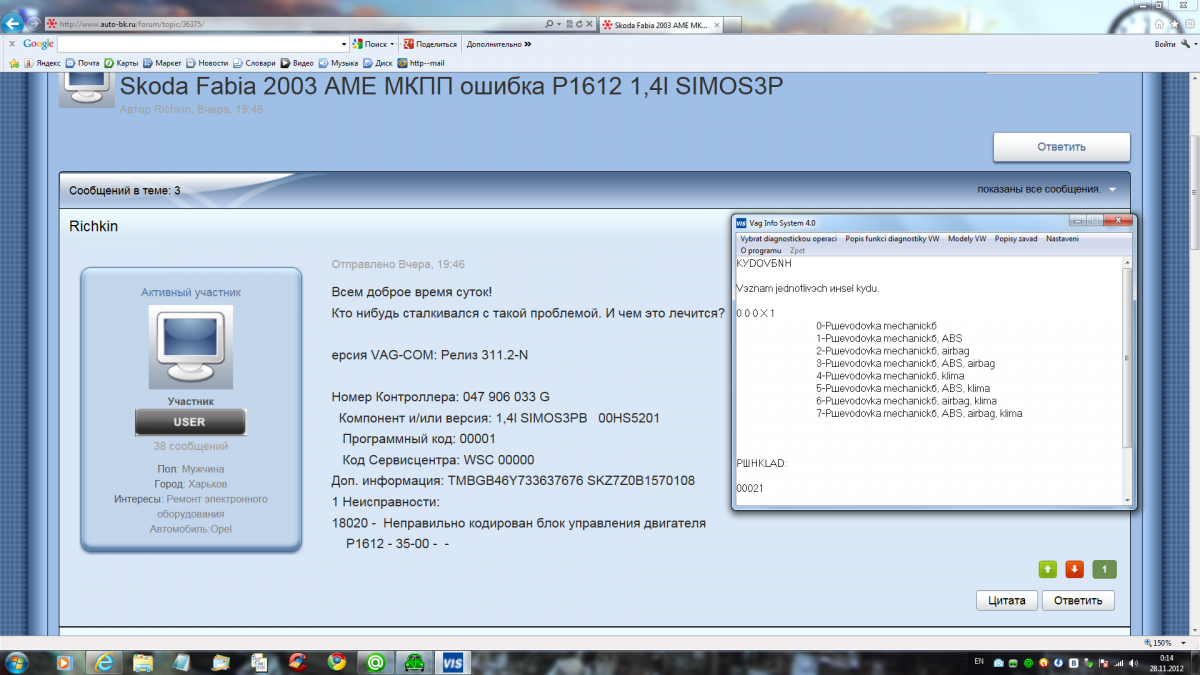Click Войти in Google toolbar
This screenshot has width=1200, height=675.
click(x=1165, y=44)
